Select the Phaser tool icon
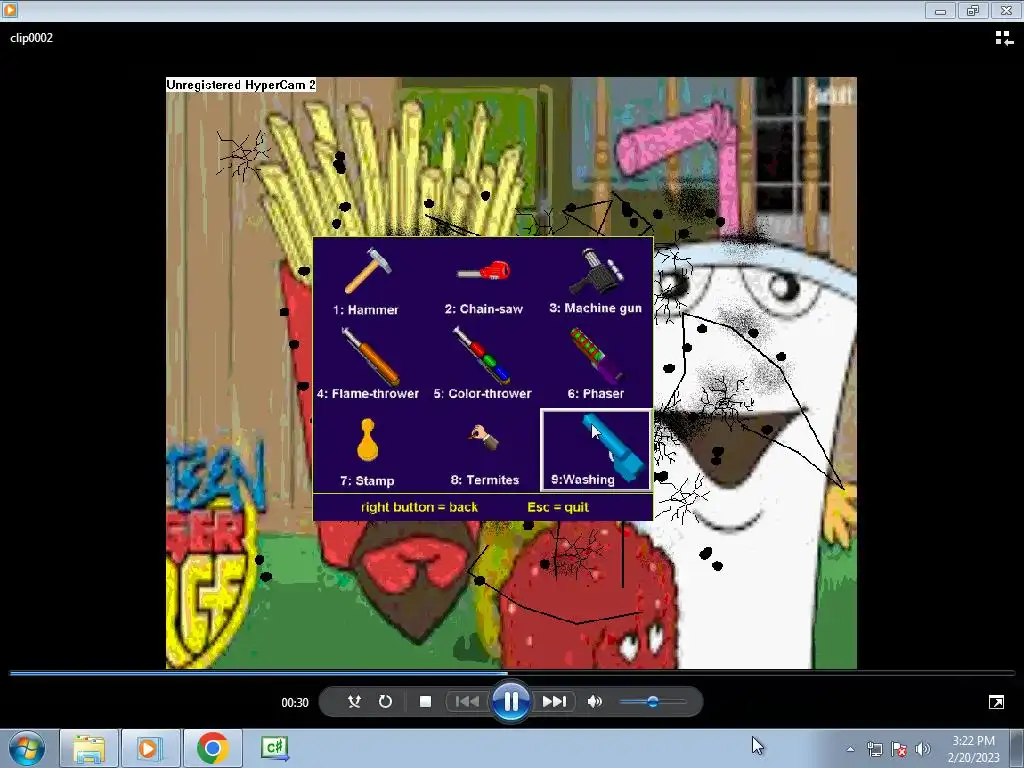Image resolution: width=1024 pixels, height=768 pixels. [x=596, y=355]
